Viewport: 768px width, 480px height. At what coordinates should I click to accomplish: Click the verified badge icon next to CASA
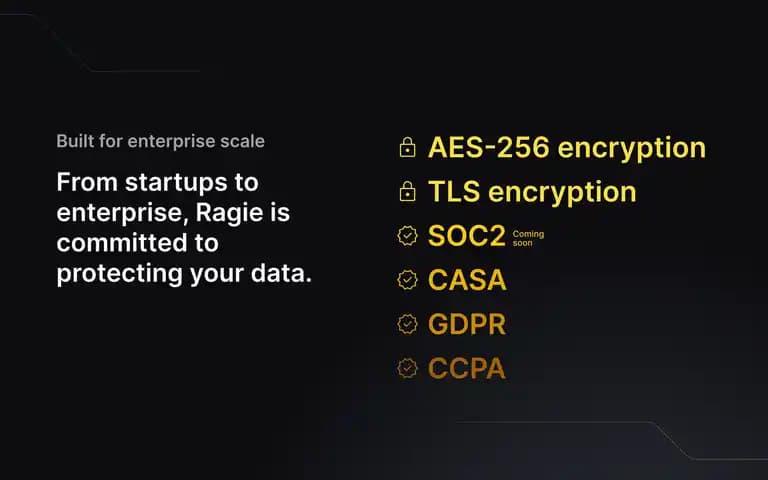point(407,280)
